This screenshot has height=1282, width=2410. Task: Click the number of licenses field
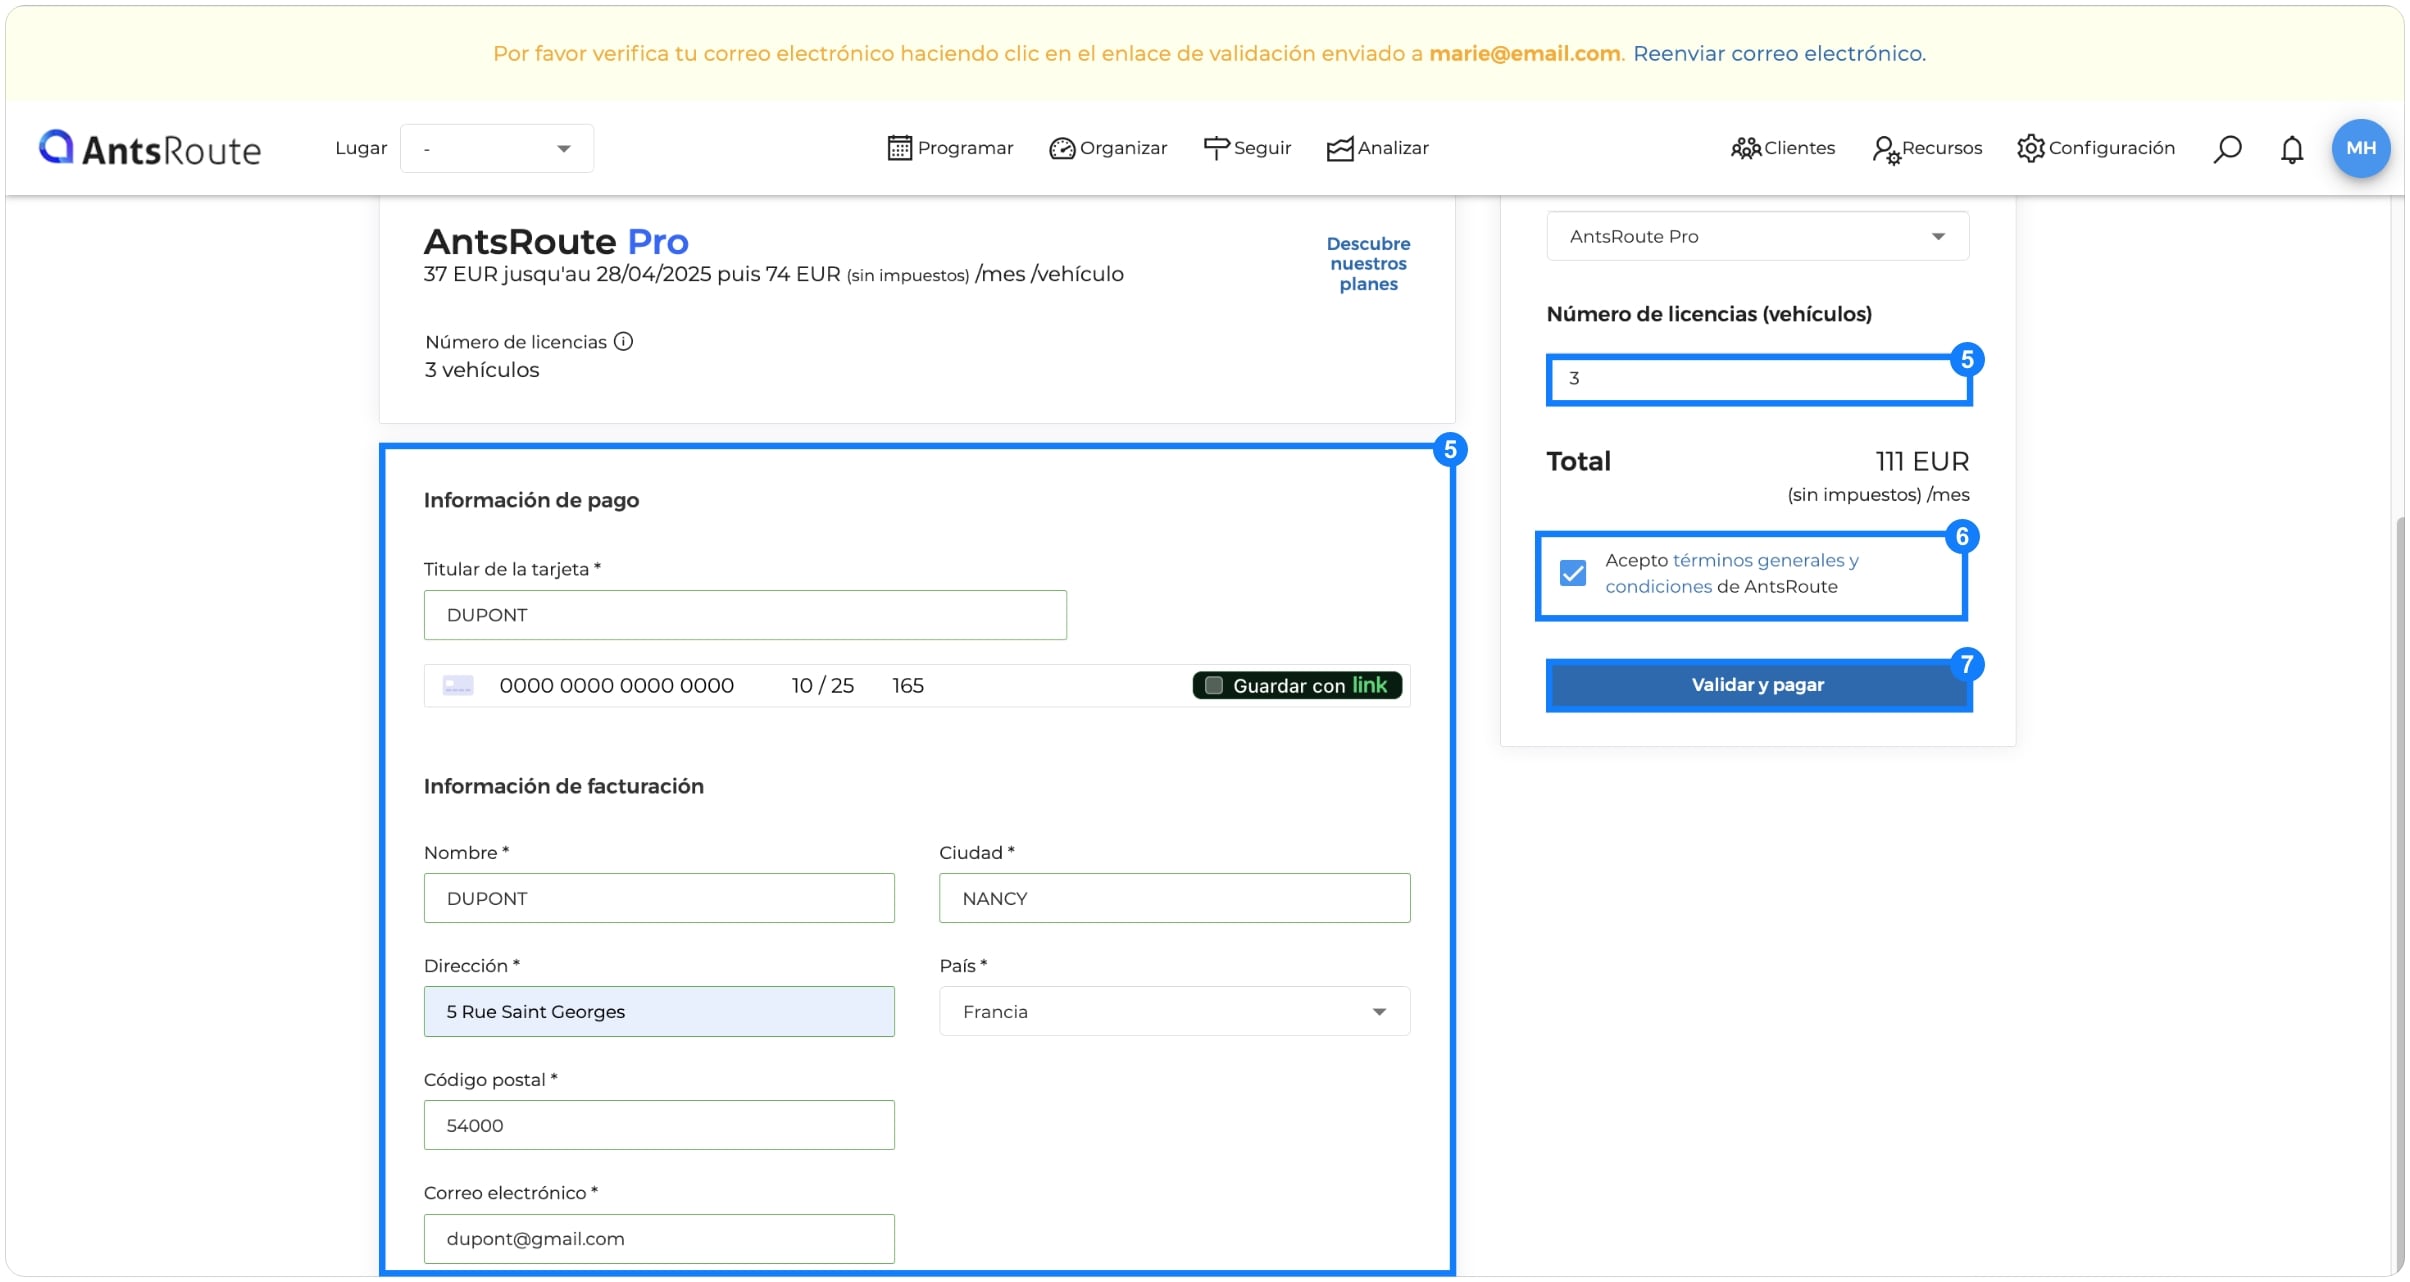[1758, 379]
